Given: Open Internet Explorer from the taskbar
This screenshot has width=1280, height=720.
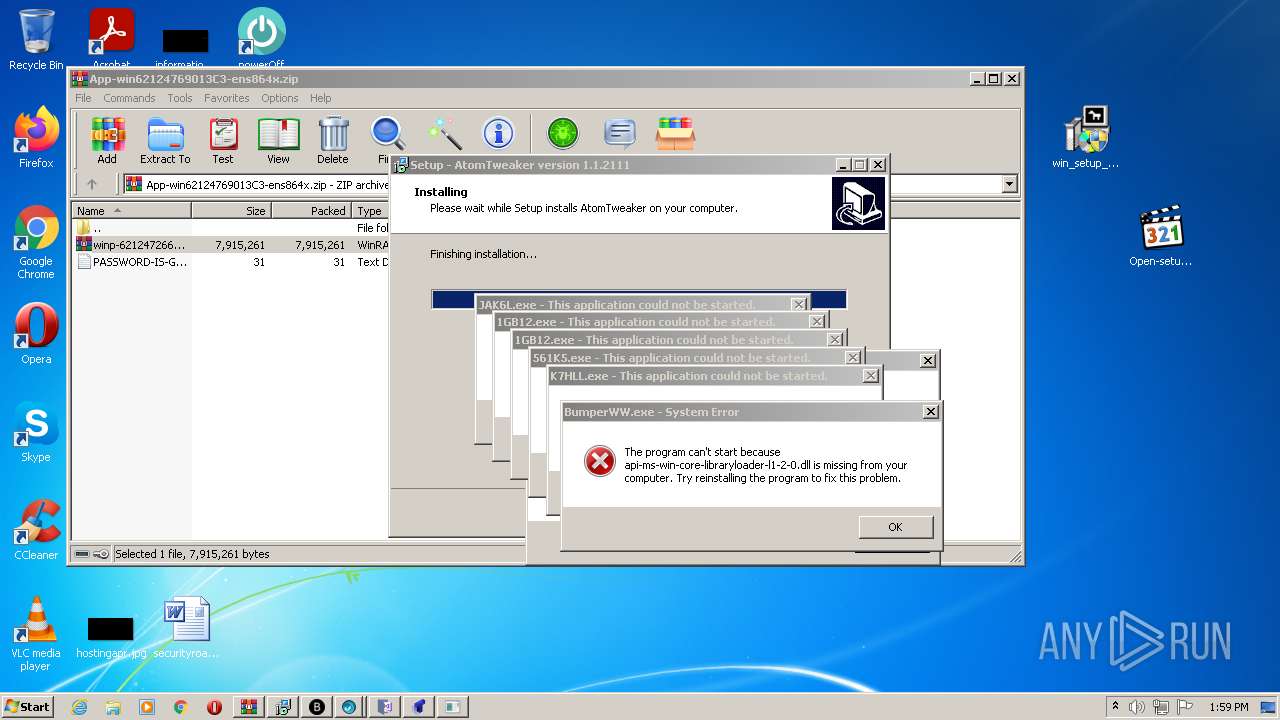Looking at the screenshot, I should 79,706.
